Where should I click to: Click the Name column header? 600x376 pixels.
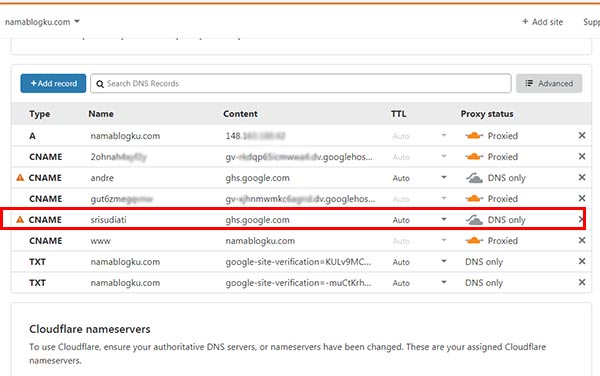coord(101,114)
